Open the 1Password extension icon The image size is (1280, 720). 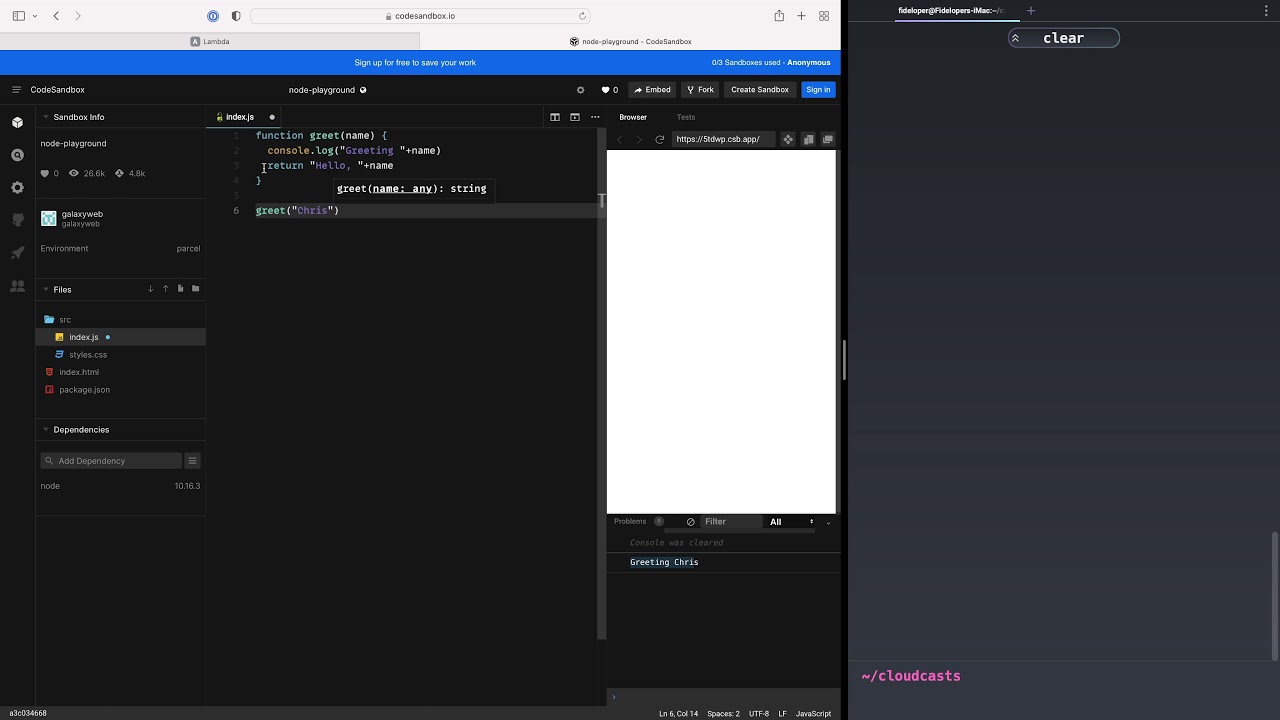point(213,16)
